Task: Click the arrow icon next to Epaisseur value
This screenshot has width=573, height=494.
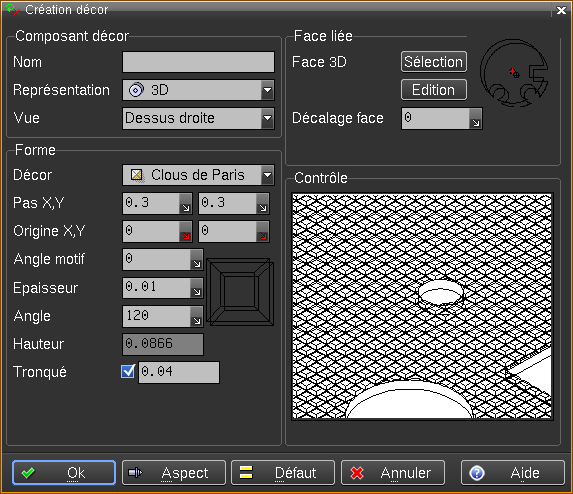Action: coord(197,288)
